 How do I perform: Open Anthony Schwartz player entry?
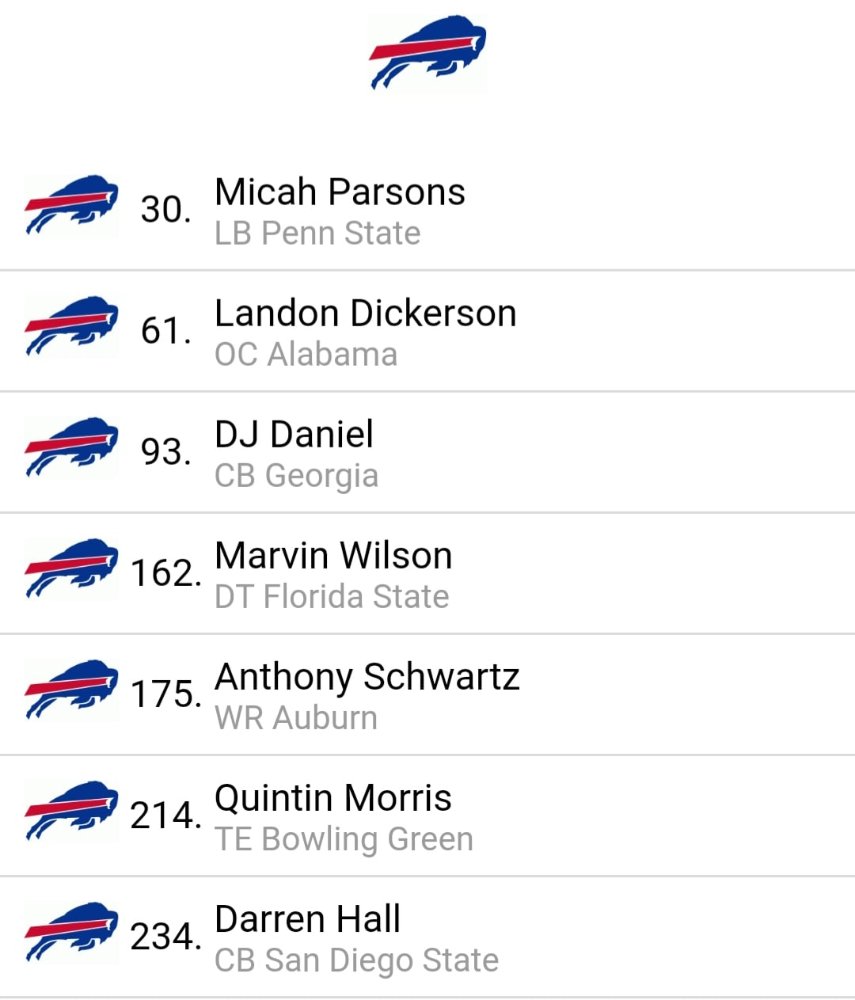coord(427,695)
